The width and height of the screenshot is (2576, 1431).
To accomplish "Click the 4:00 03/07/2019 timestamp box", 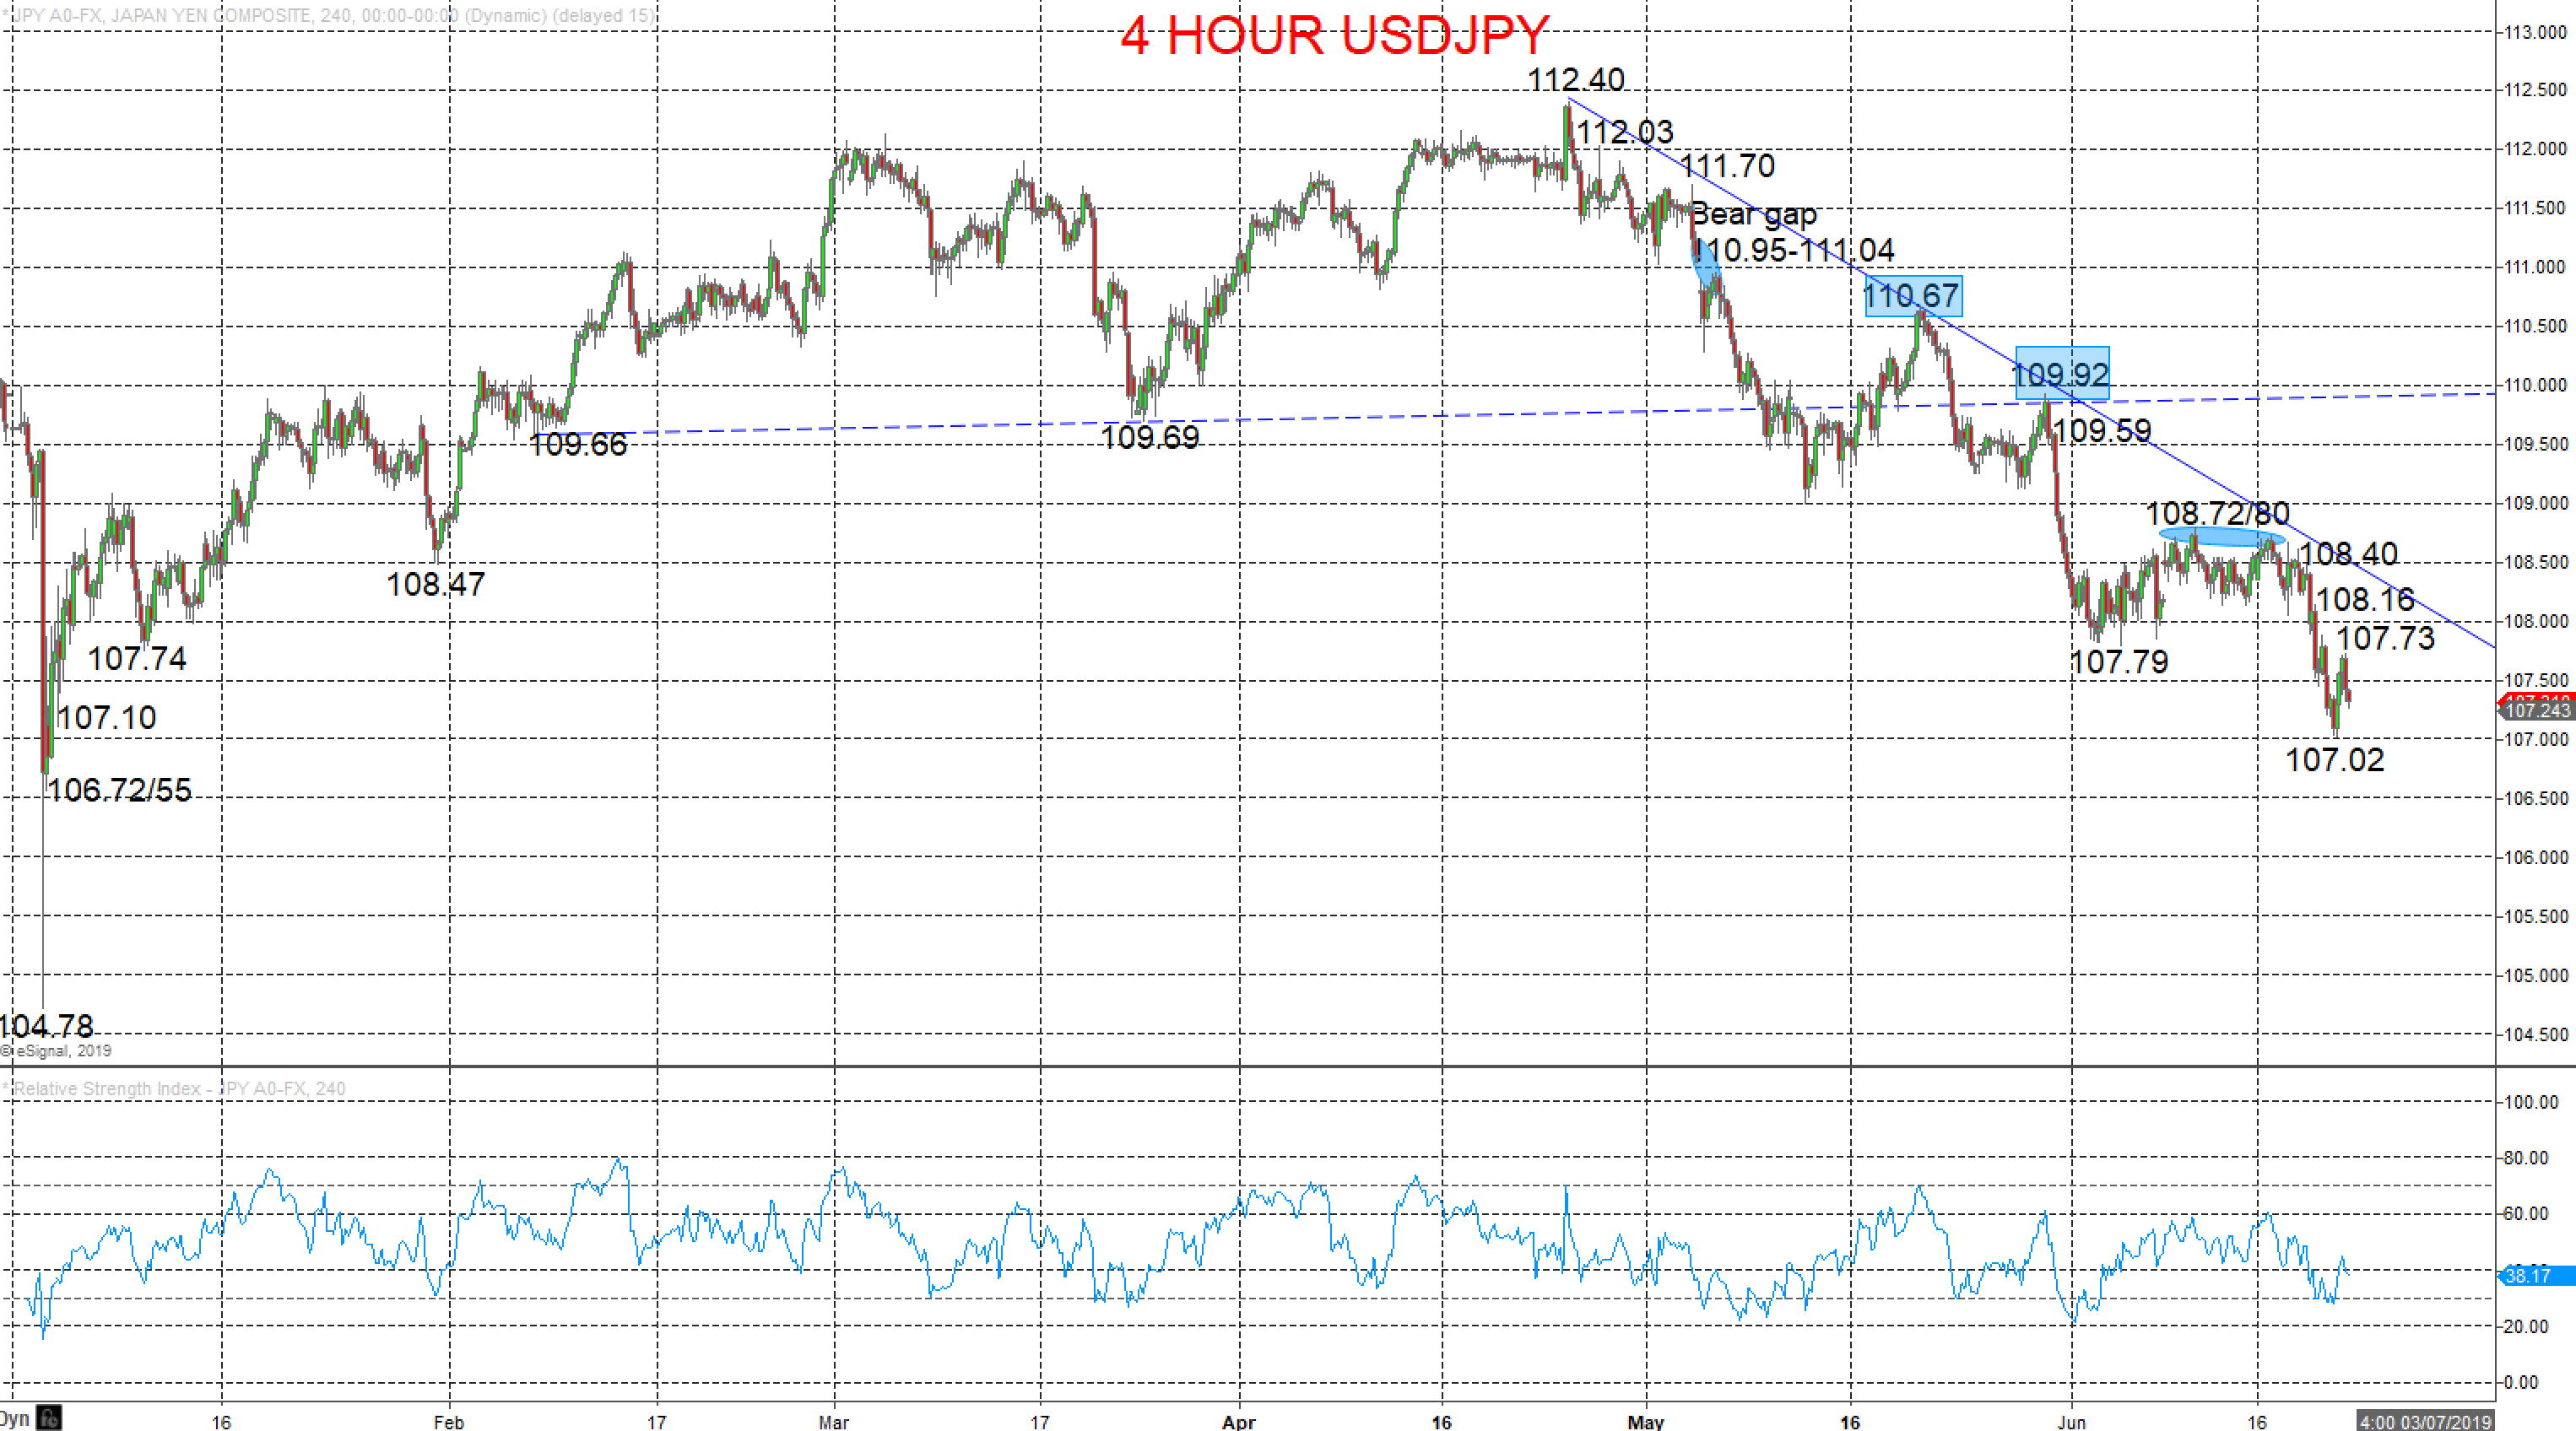I will (2426, 1421).
